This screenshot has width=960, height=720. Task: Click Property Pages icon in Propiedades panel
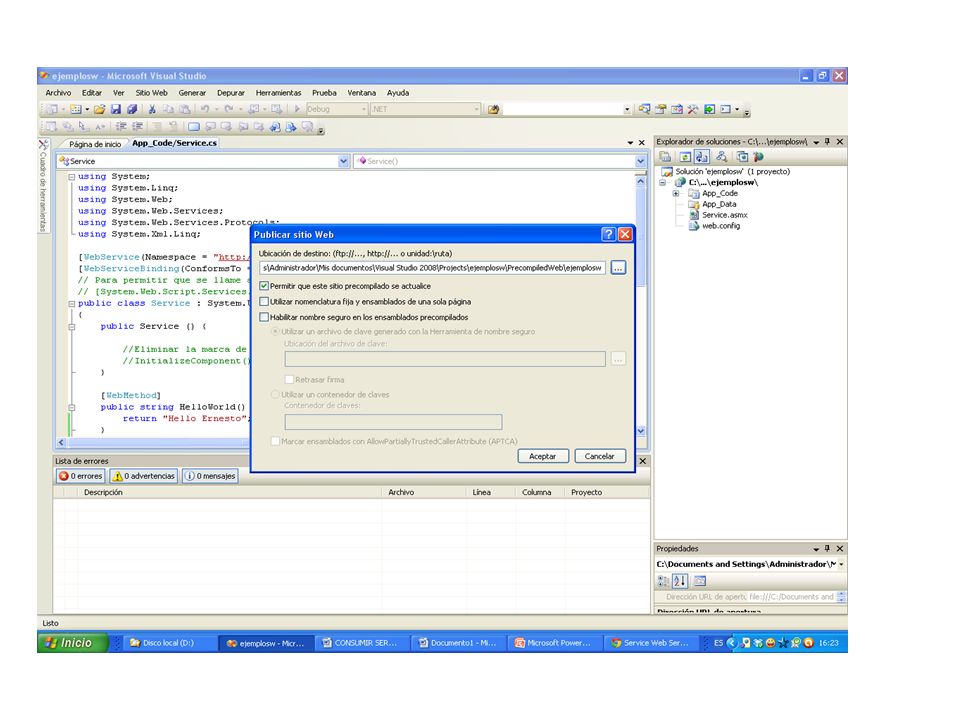pyautogui.click(x=700, y=580)
